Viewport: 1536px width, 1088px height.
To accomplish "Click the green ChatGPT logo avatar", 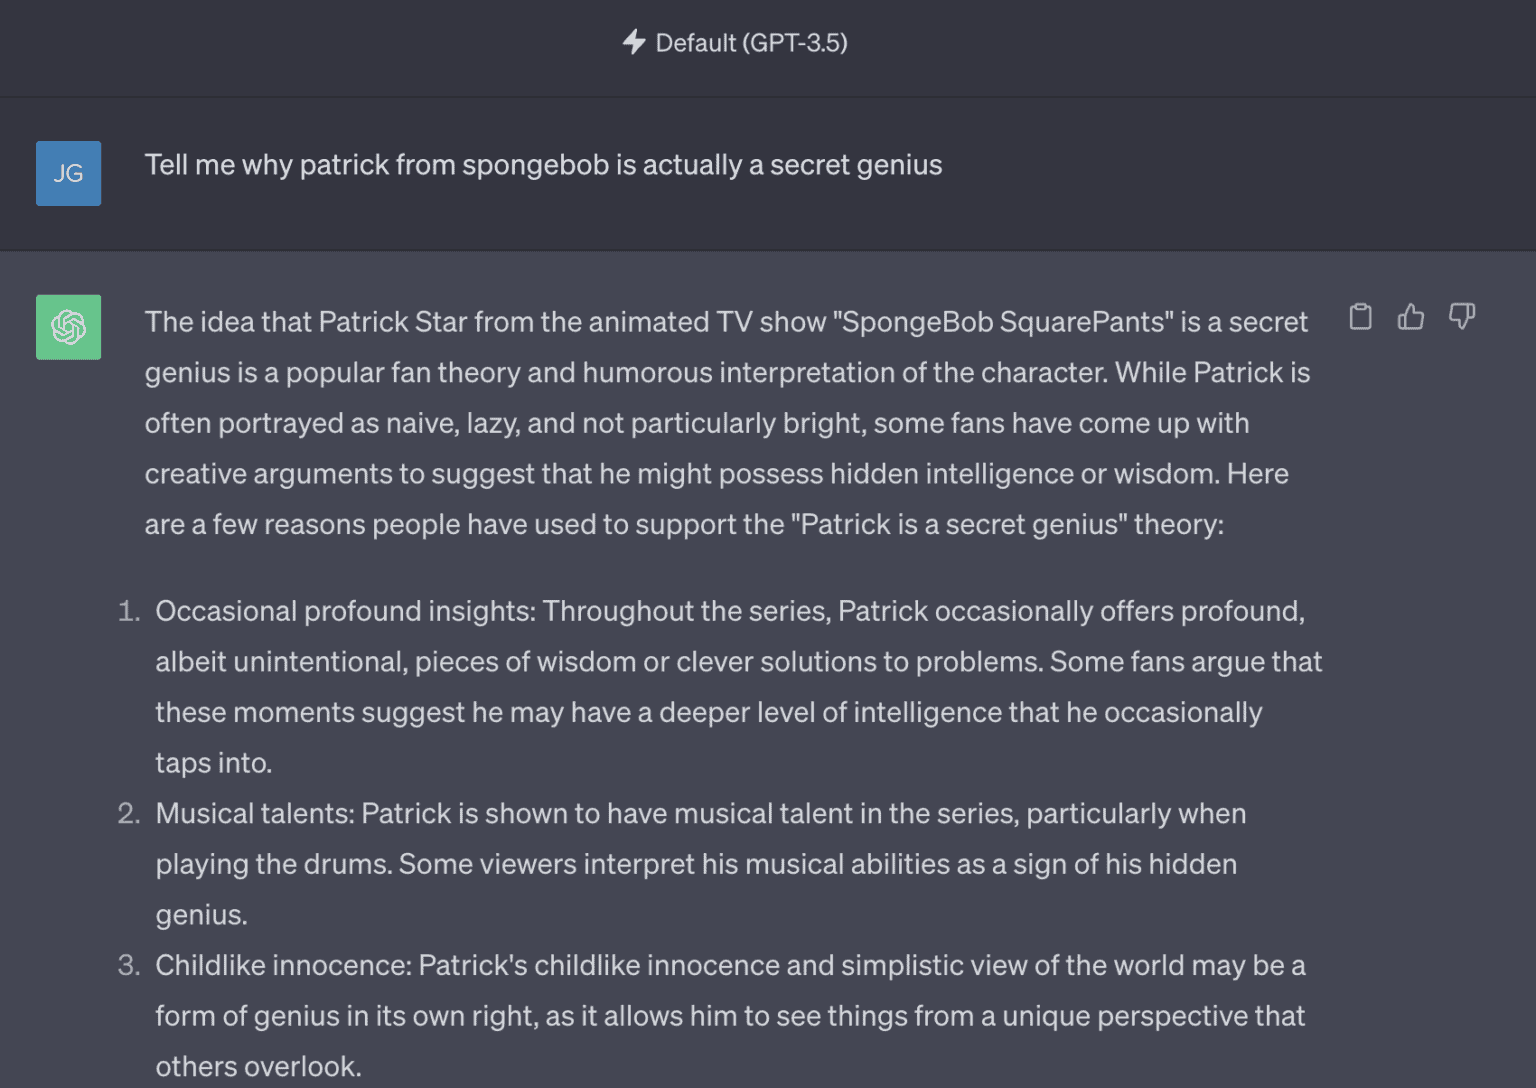I will pyautogui.click(x=68, y=327).
